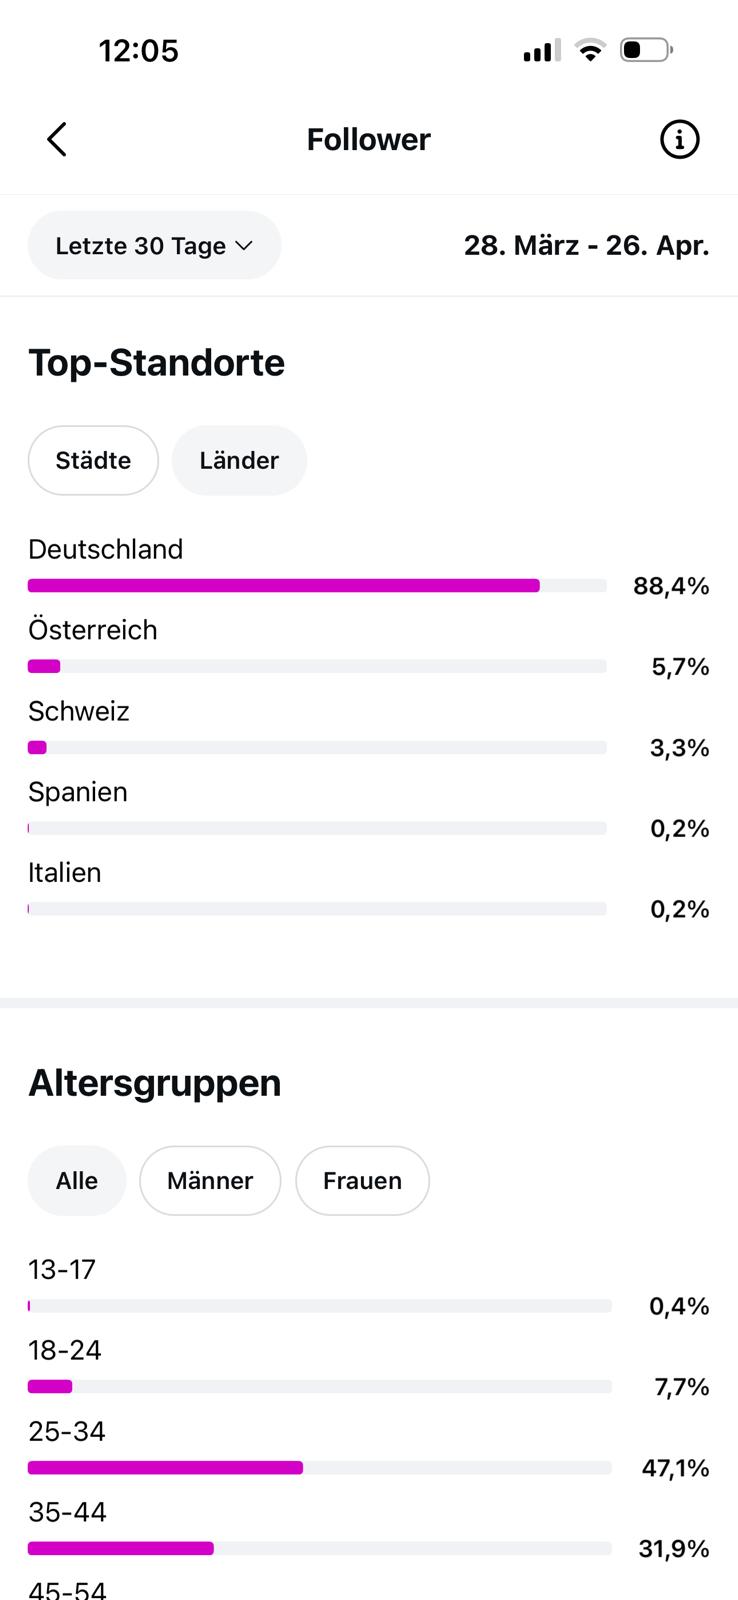Tap the Wi-Fi status icon

[591, 50]
